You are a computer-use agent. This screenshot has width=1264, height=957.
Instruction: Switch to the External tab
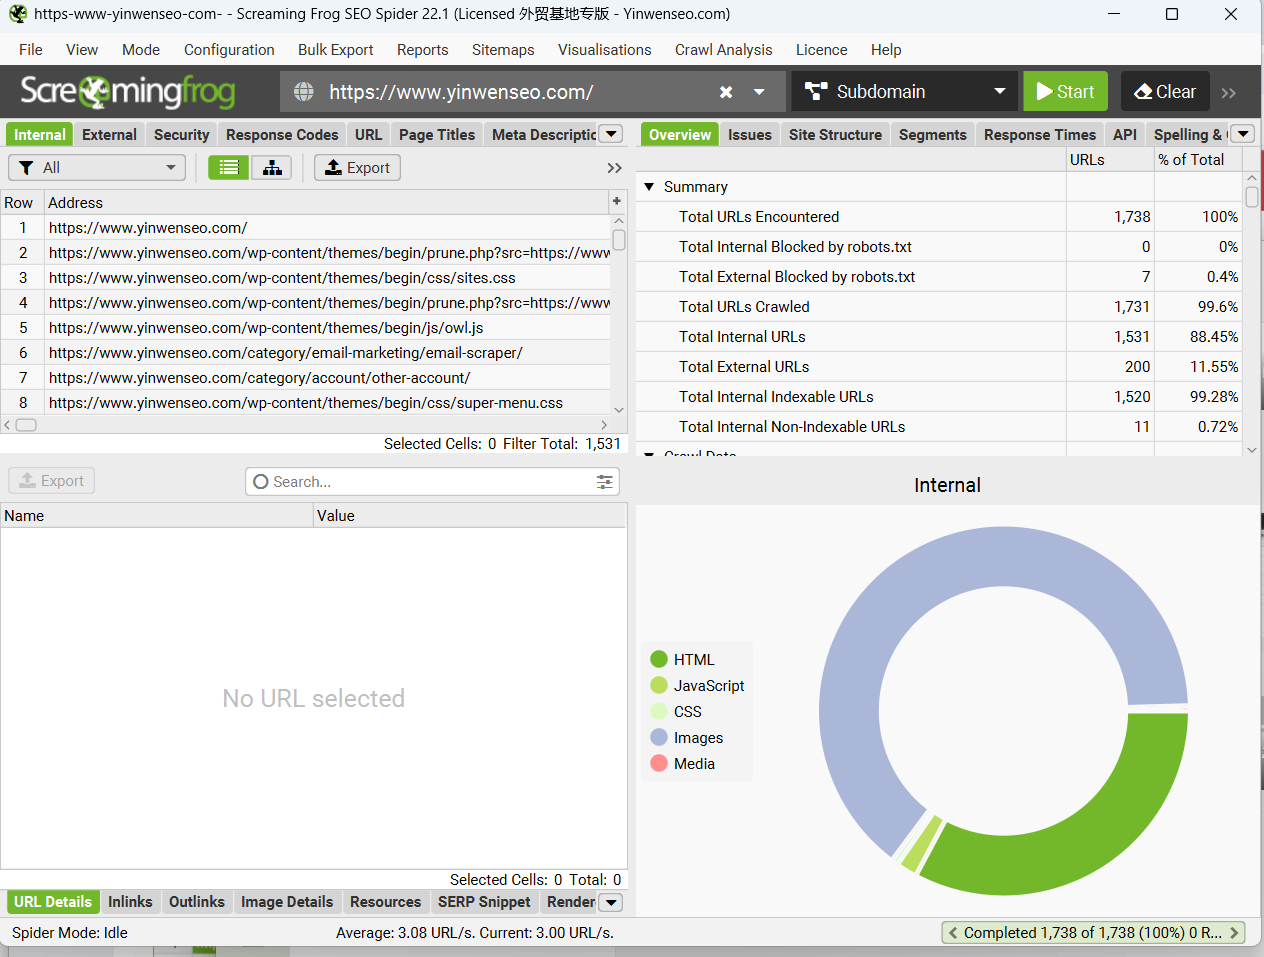[x=109, y=135]
